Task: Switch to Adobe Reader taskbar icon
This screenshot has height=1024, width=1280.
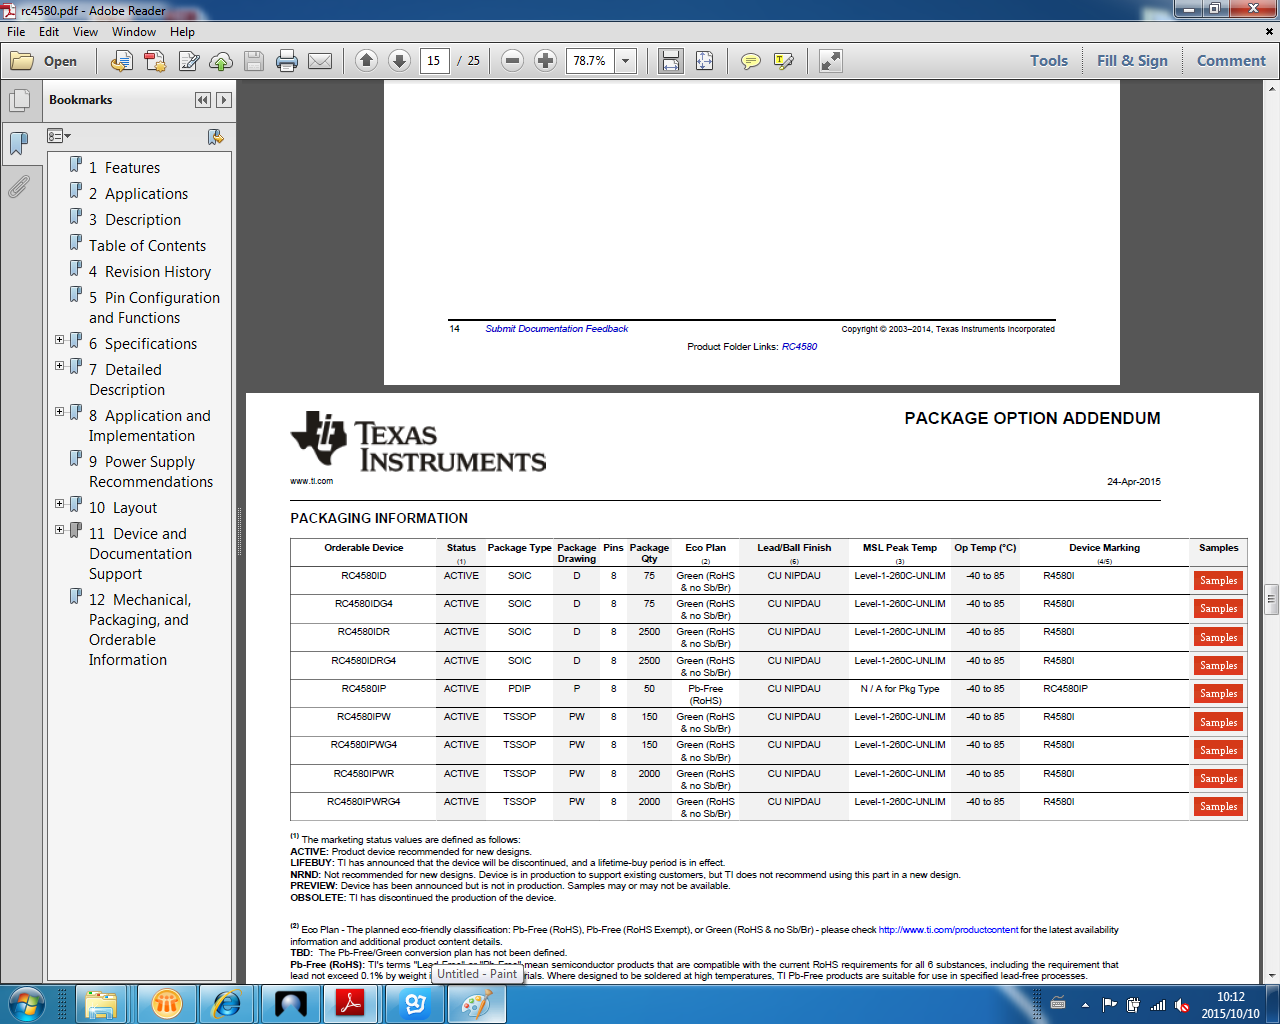Action: tap(351, 1003)
